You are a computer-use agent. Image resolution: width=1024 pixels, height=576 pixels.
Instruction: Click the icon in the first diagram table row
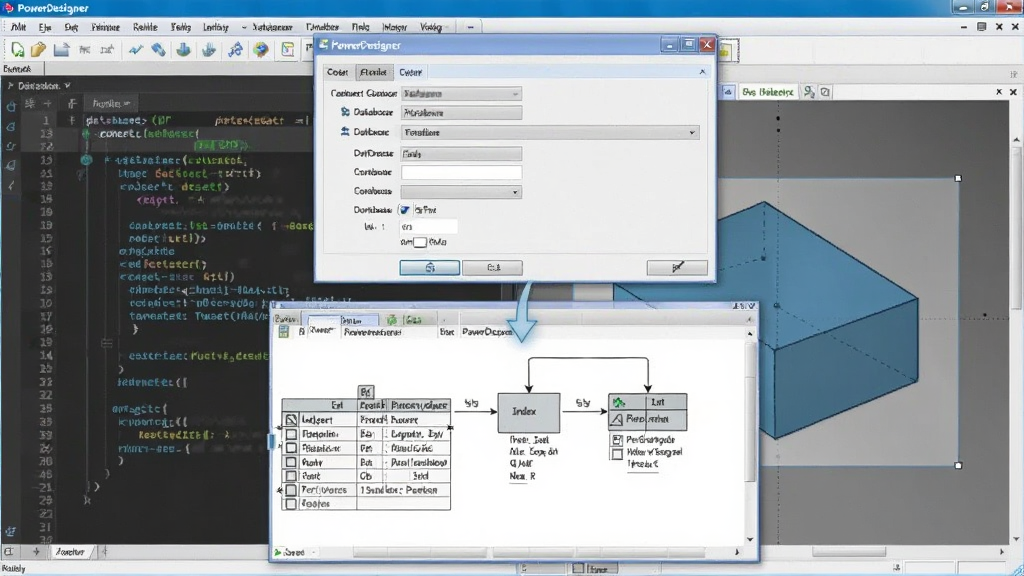(291, 420)
